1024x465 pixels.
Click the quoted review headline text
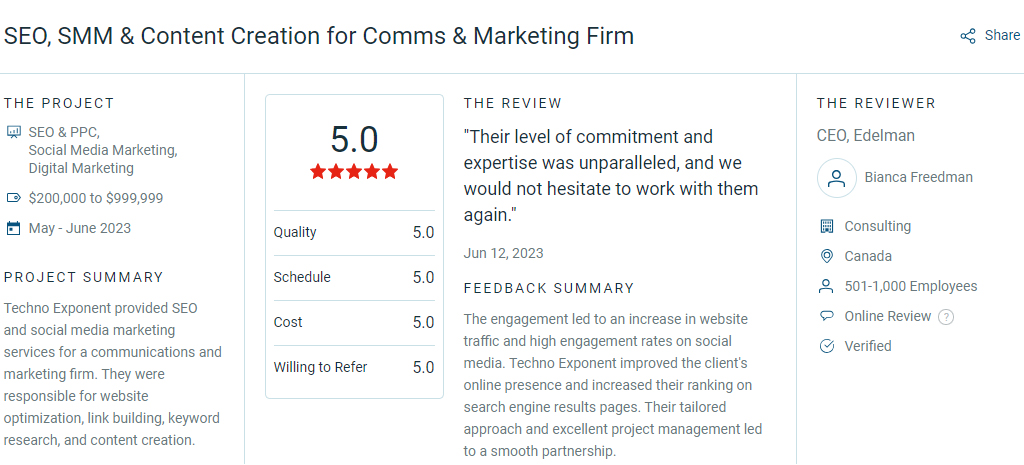(611, 176)
